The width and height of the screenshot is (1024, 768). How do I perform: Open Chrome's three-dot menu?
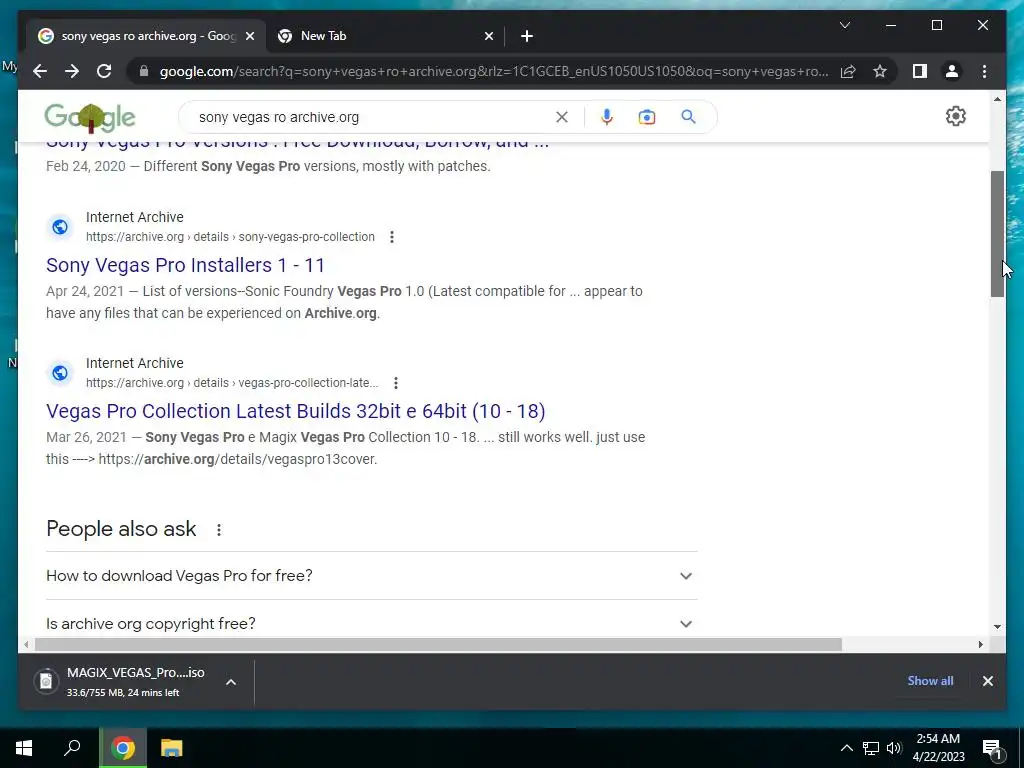(x=984, y=71)
